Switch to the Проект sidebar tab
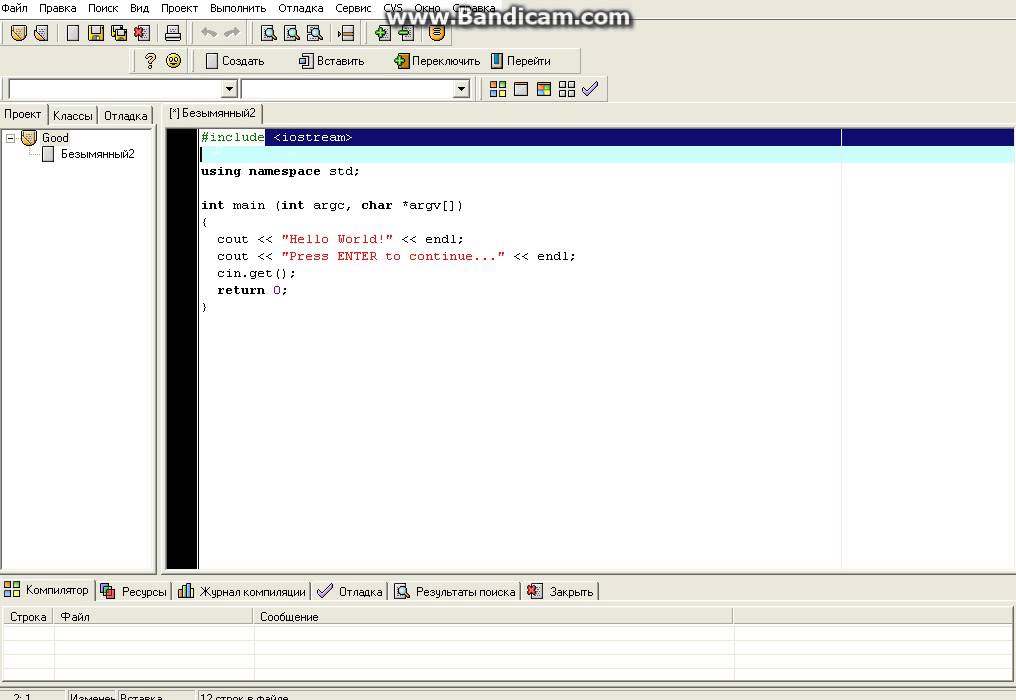 click(23, 115)
